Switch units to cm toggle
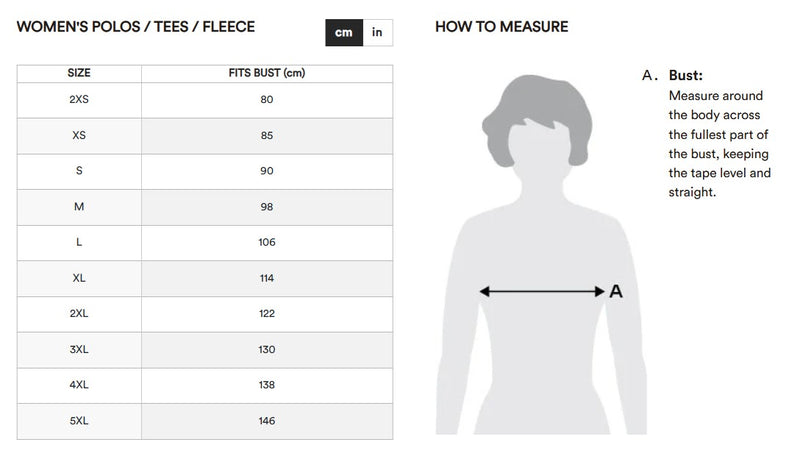 tap(344, 33)
